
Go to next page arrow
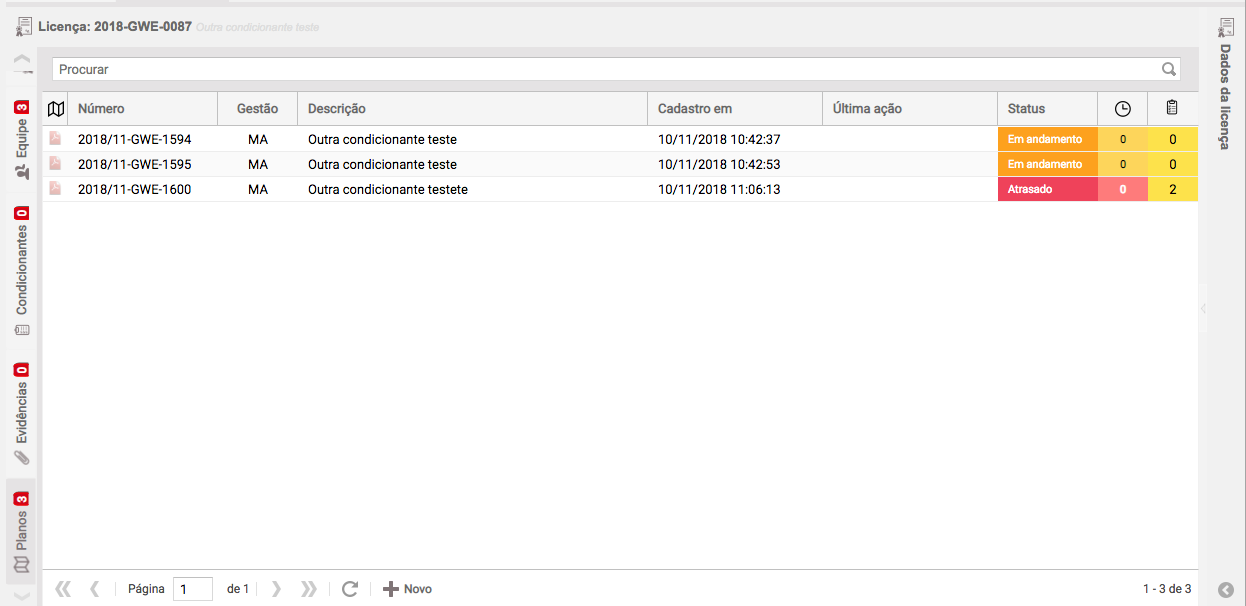tap(277, 589)
